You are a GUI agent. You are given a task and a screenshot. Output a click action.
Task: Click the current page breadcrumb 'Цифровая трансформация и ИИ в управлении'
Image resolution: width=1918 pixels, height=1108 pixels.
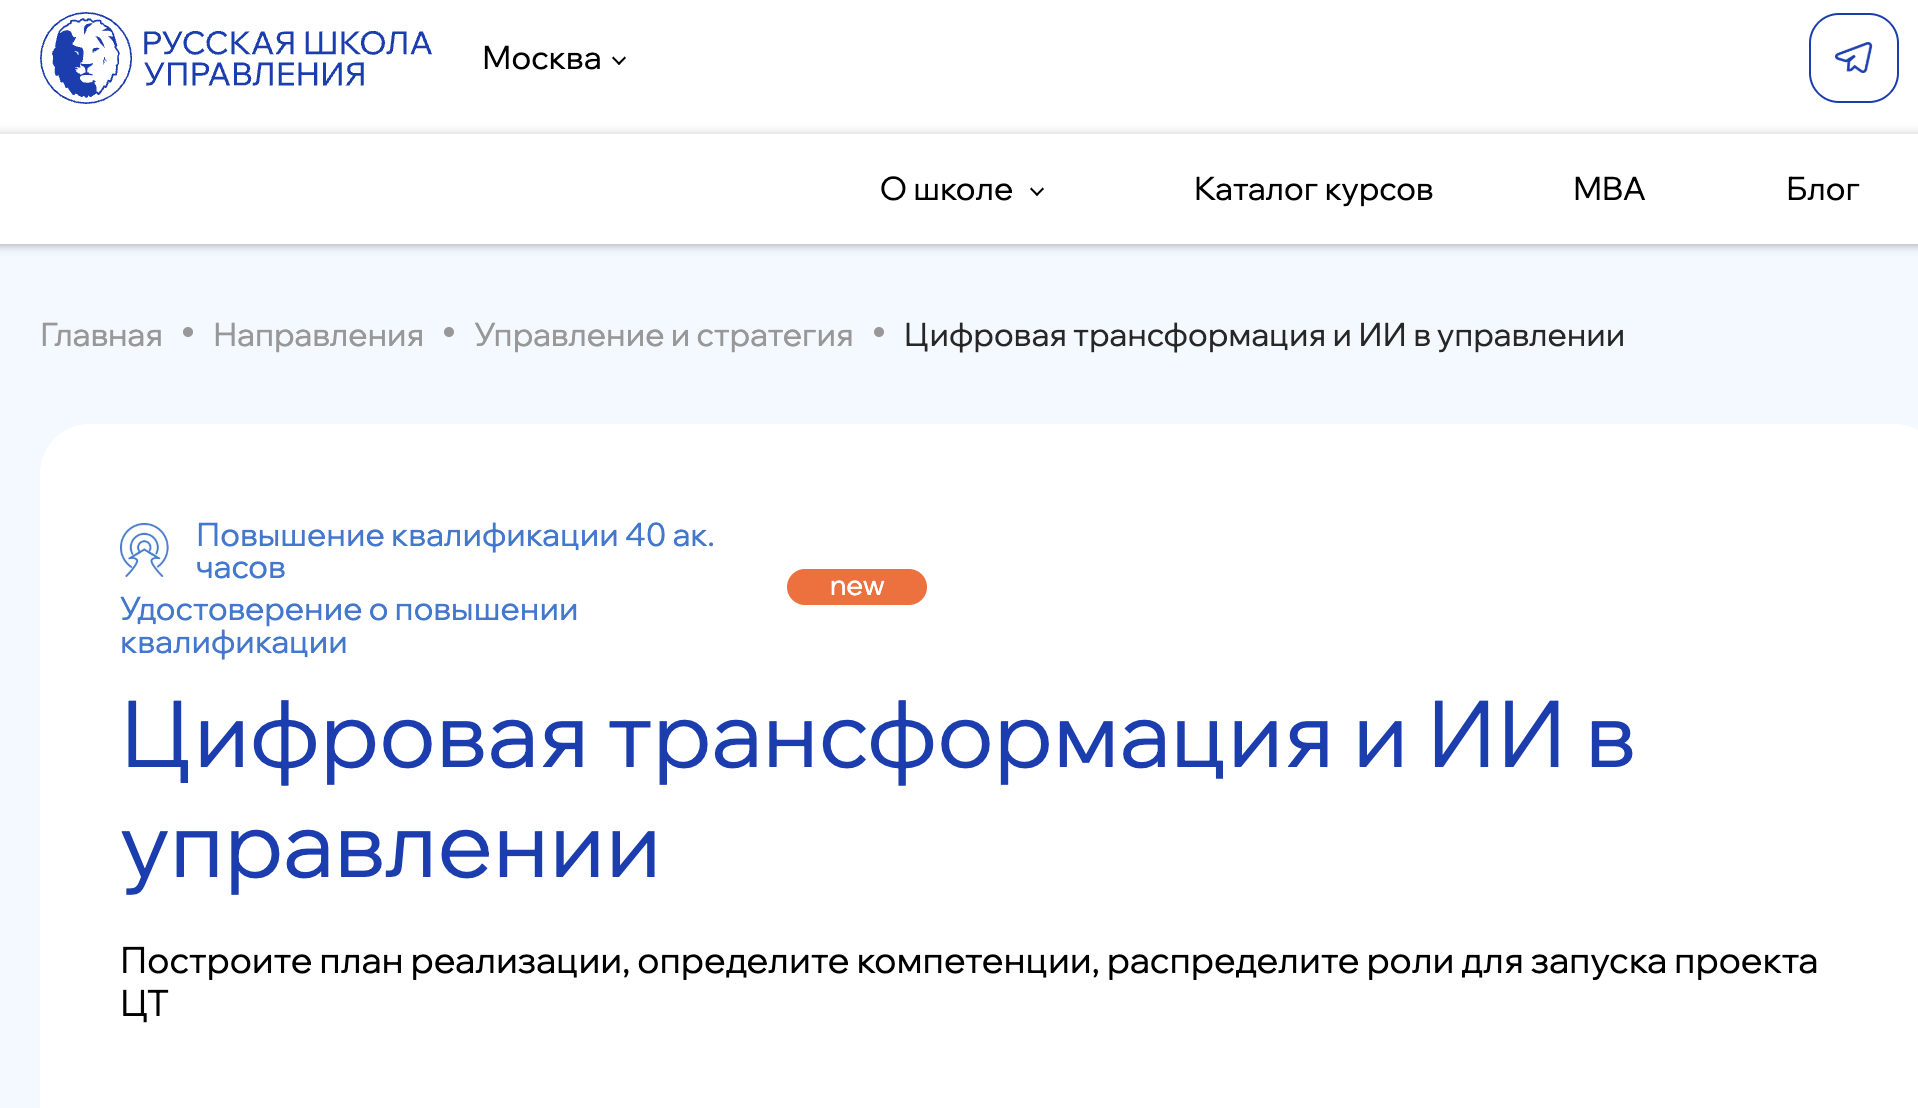(1263, 335)
